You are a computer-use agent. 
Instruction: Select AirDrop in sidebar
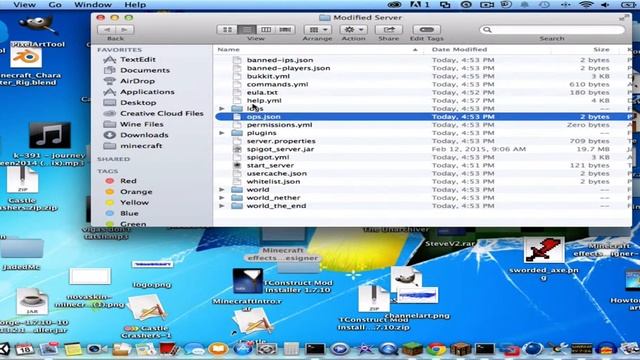click(137, 81)
